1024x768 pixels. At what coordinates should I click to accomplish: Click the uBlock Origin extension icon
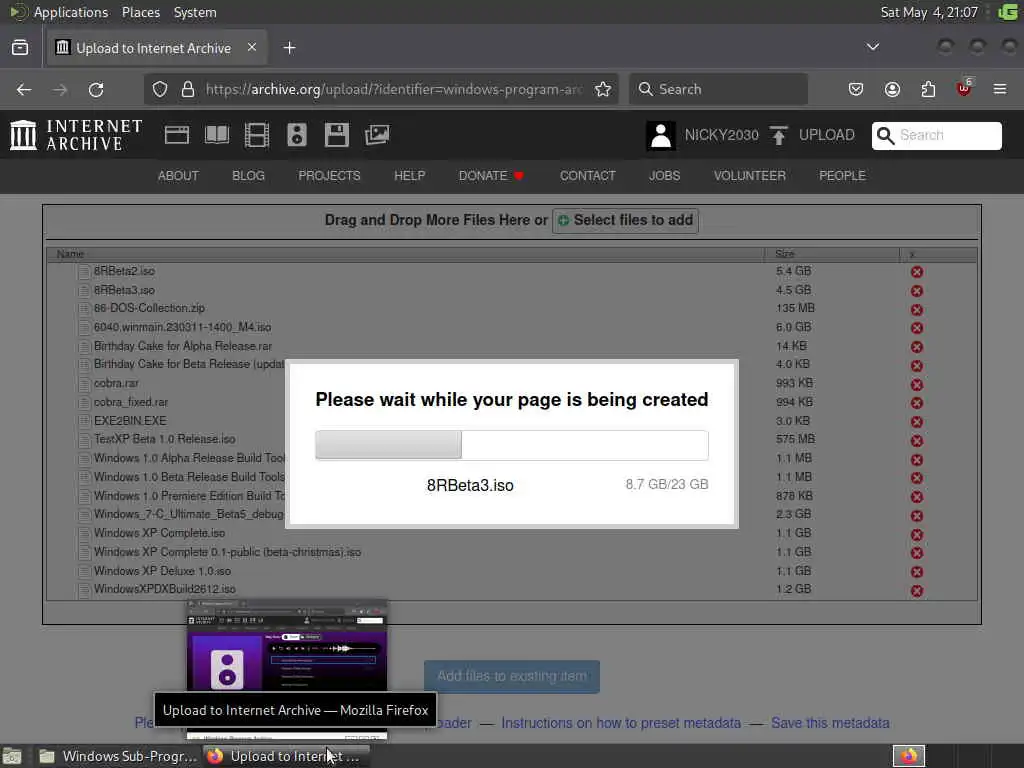tap(964, 89)
